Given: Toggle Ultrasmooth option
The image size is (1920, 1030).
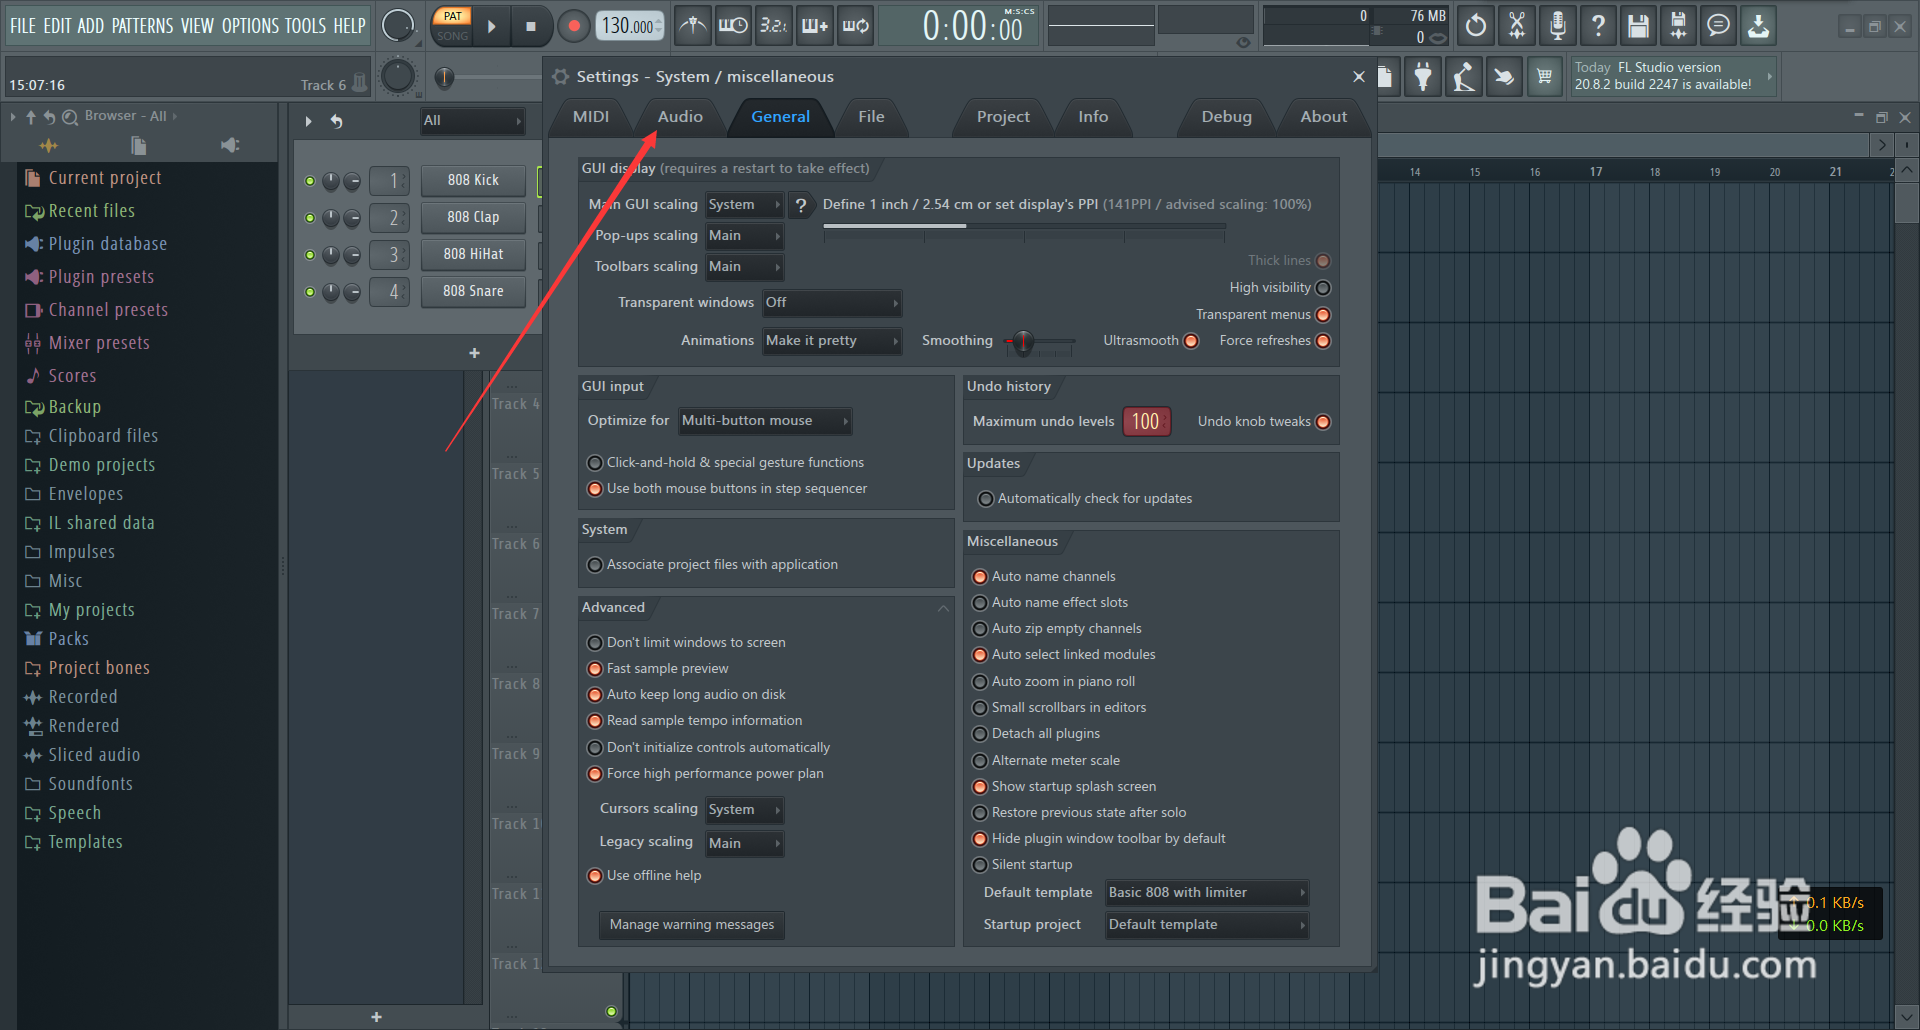Looking at the screenshot, I should tap(1191, 341).
